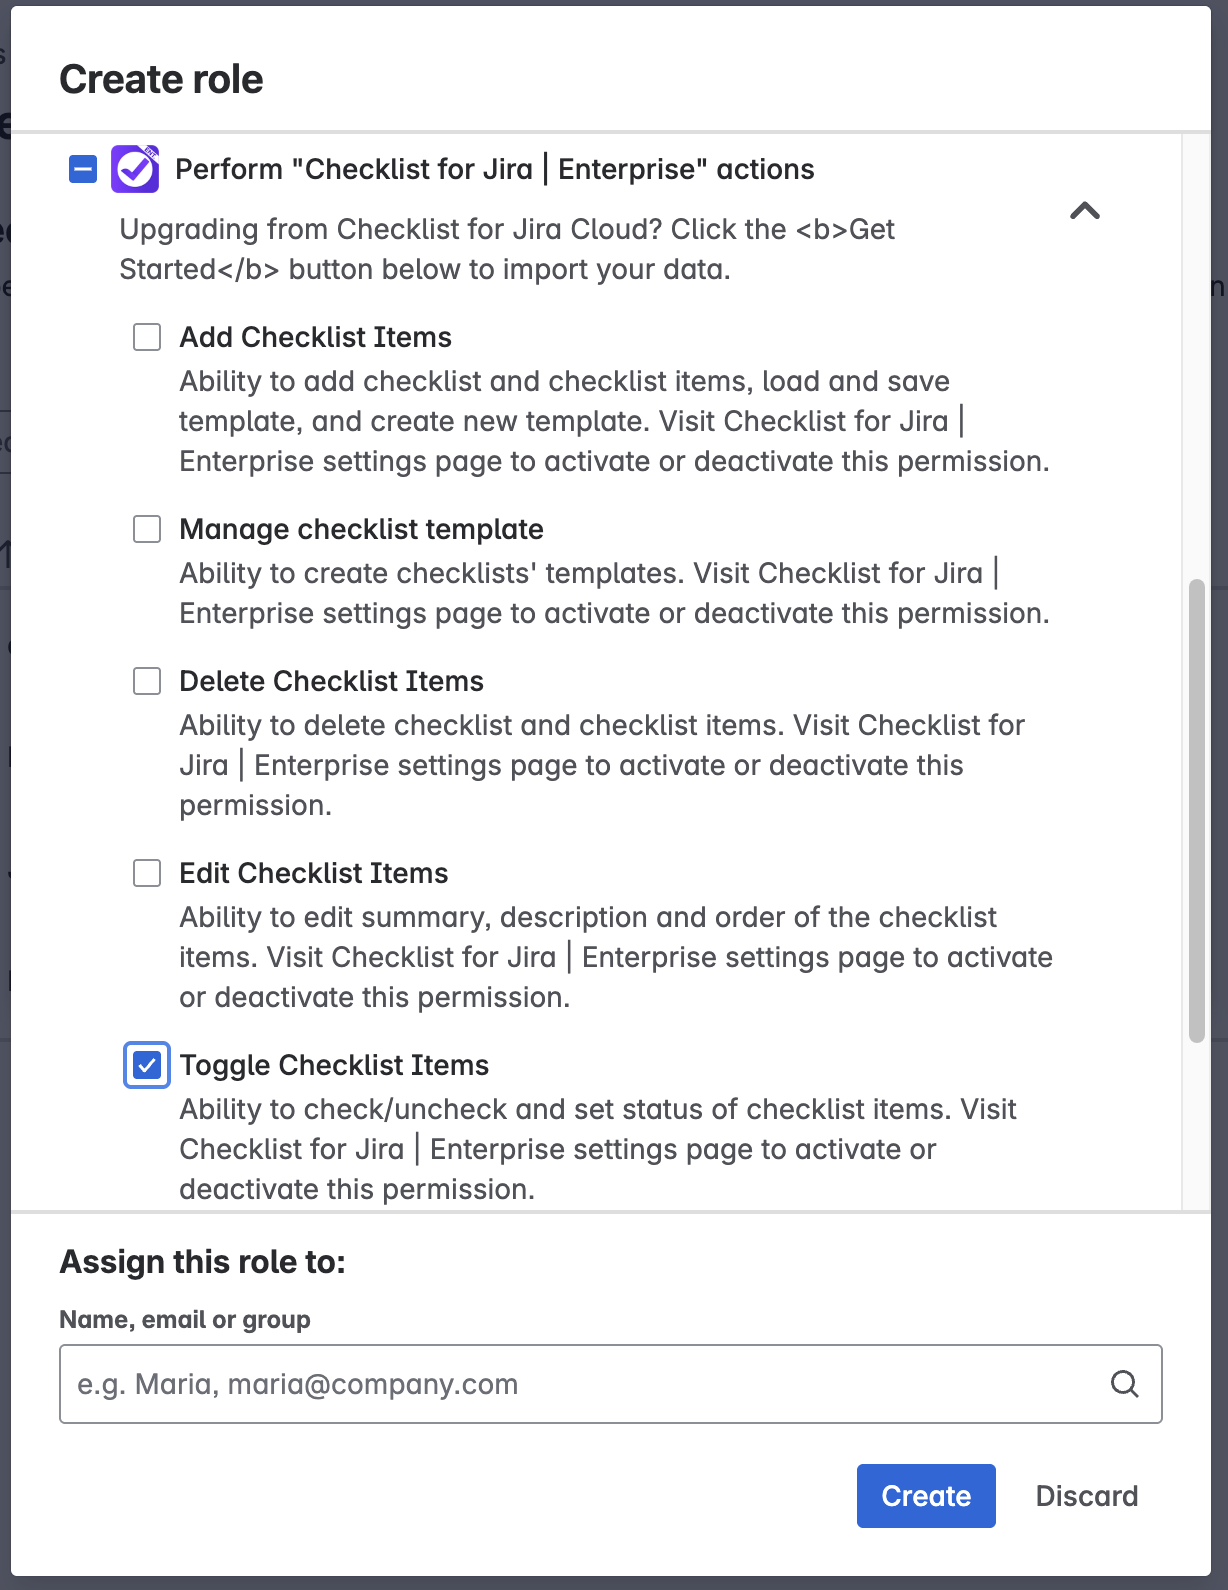This screenshot has height=1590, width=1228.
Task: Click the Toggle Checklist Items label
Action: (335, 1065)
